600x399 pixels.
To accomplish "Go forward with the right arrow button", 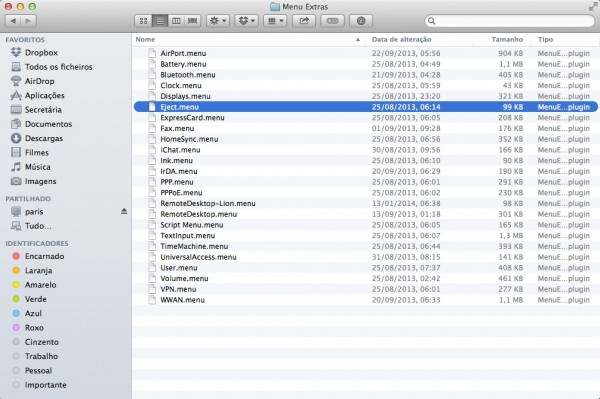I will [x=29, y=21].
